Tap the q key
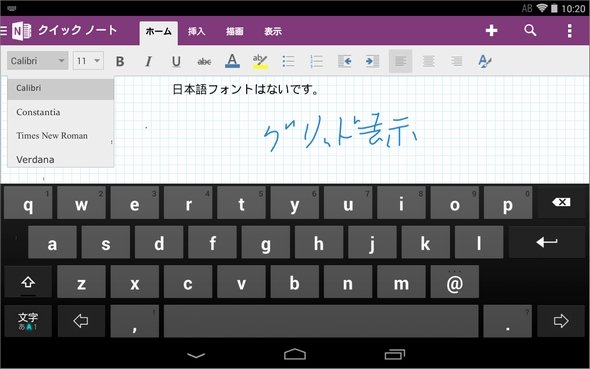The image size is (590, 369). tap(28, 203)
